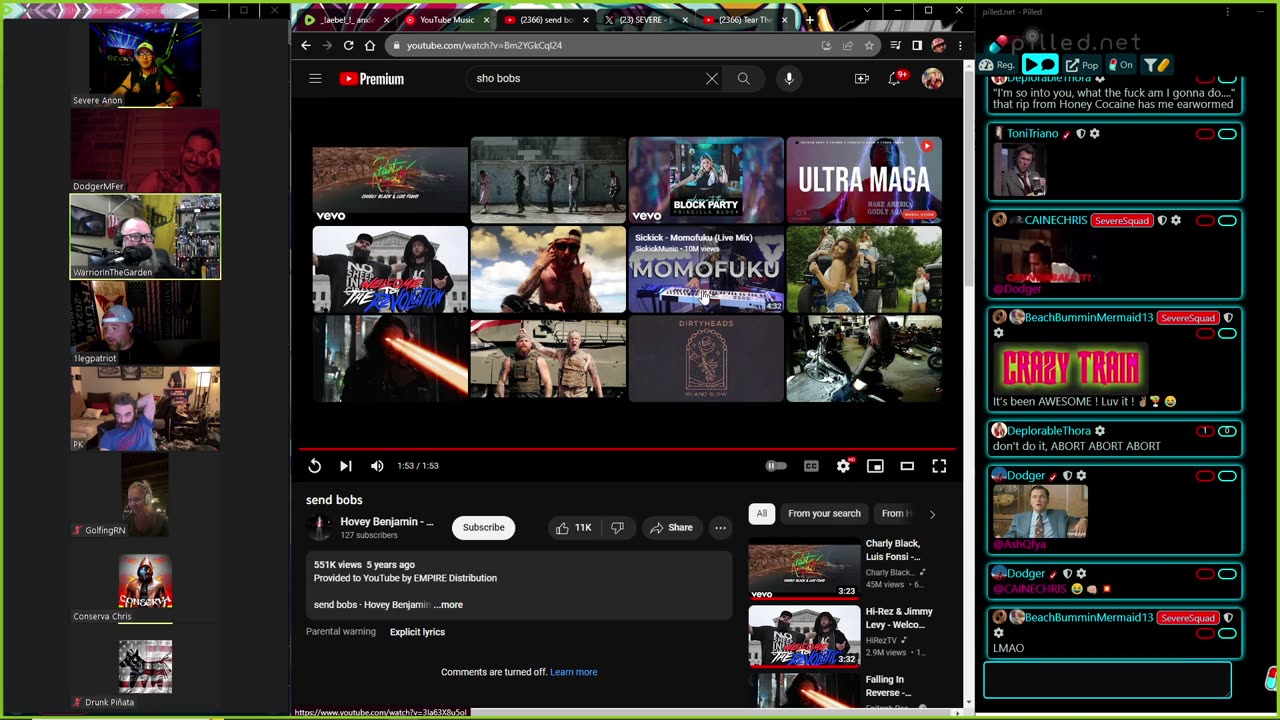Image resolution: width=1280 pixels, height=720 pixels.
Task: Reload the YouTube page
Action: pos(348,45)
